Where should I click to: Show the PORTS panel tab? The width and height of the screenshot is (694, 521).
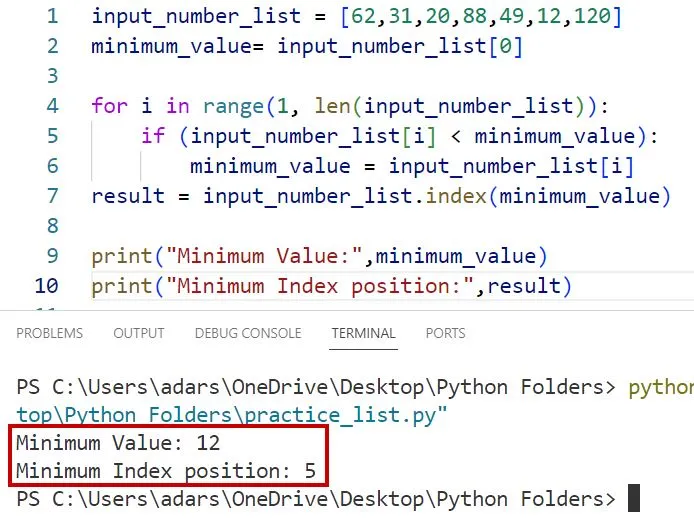tap(445, 333)
